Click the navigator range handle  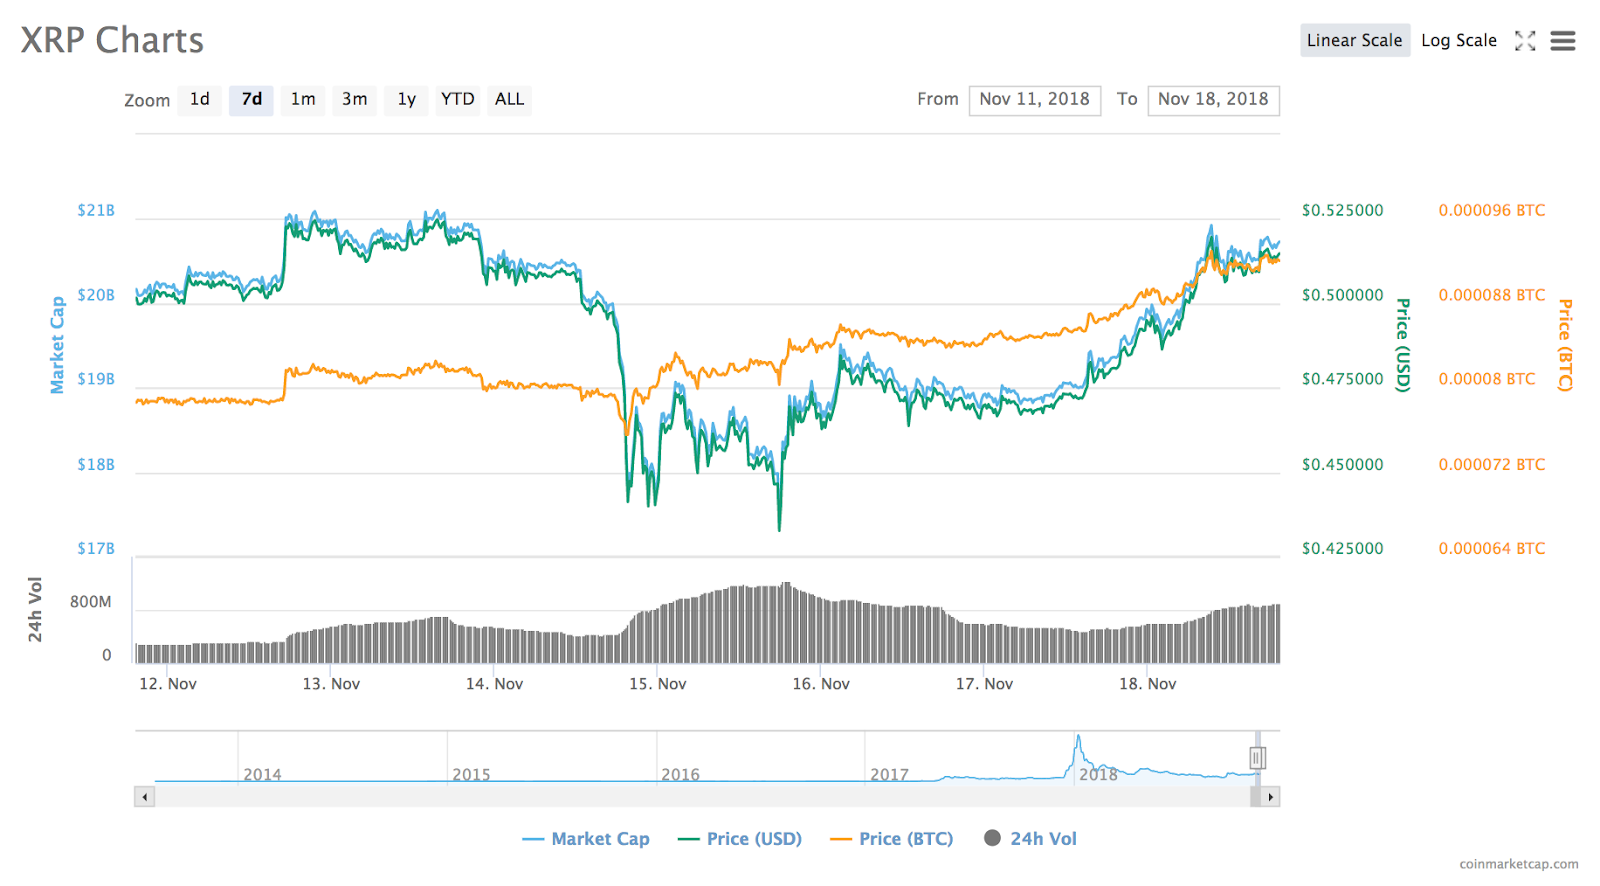point(1257,758)
